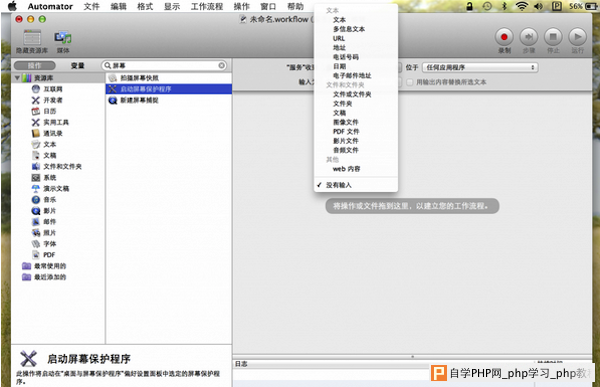Select the 实用工具 category in the library
Image resolution: width=600 pixels, height=387 pixels.
56,122
